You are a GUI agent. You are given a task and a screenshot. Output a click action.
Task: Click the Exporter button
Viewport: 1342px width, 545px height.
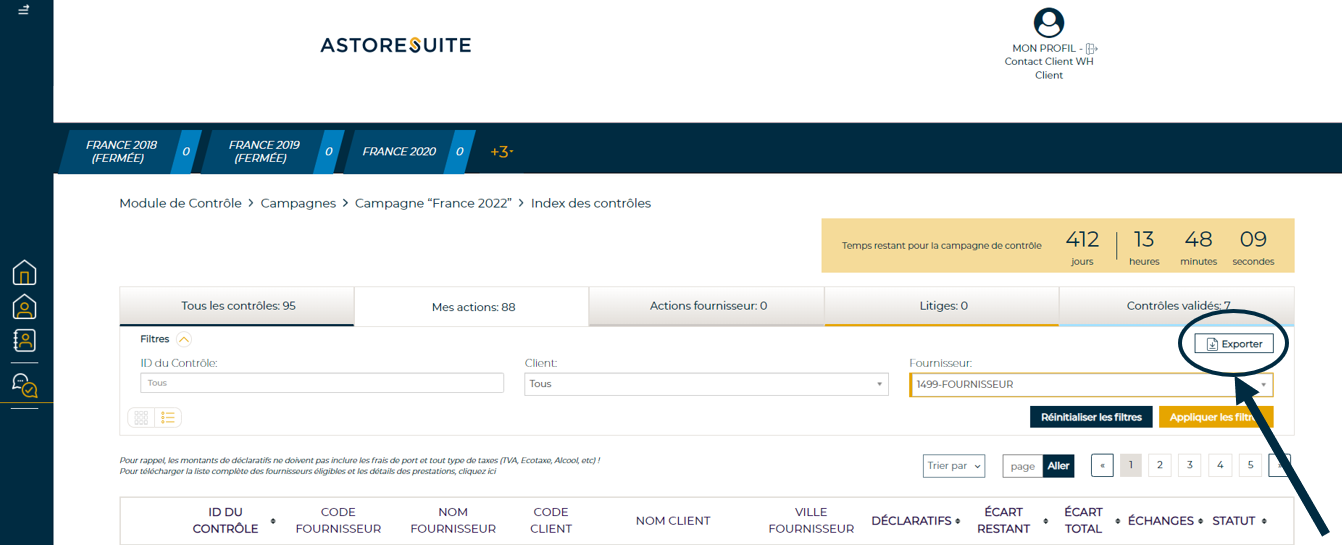[1234, 344]
